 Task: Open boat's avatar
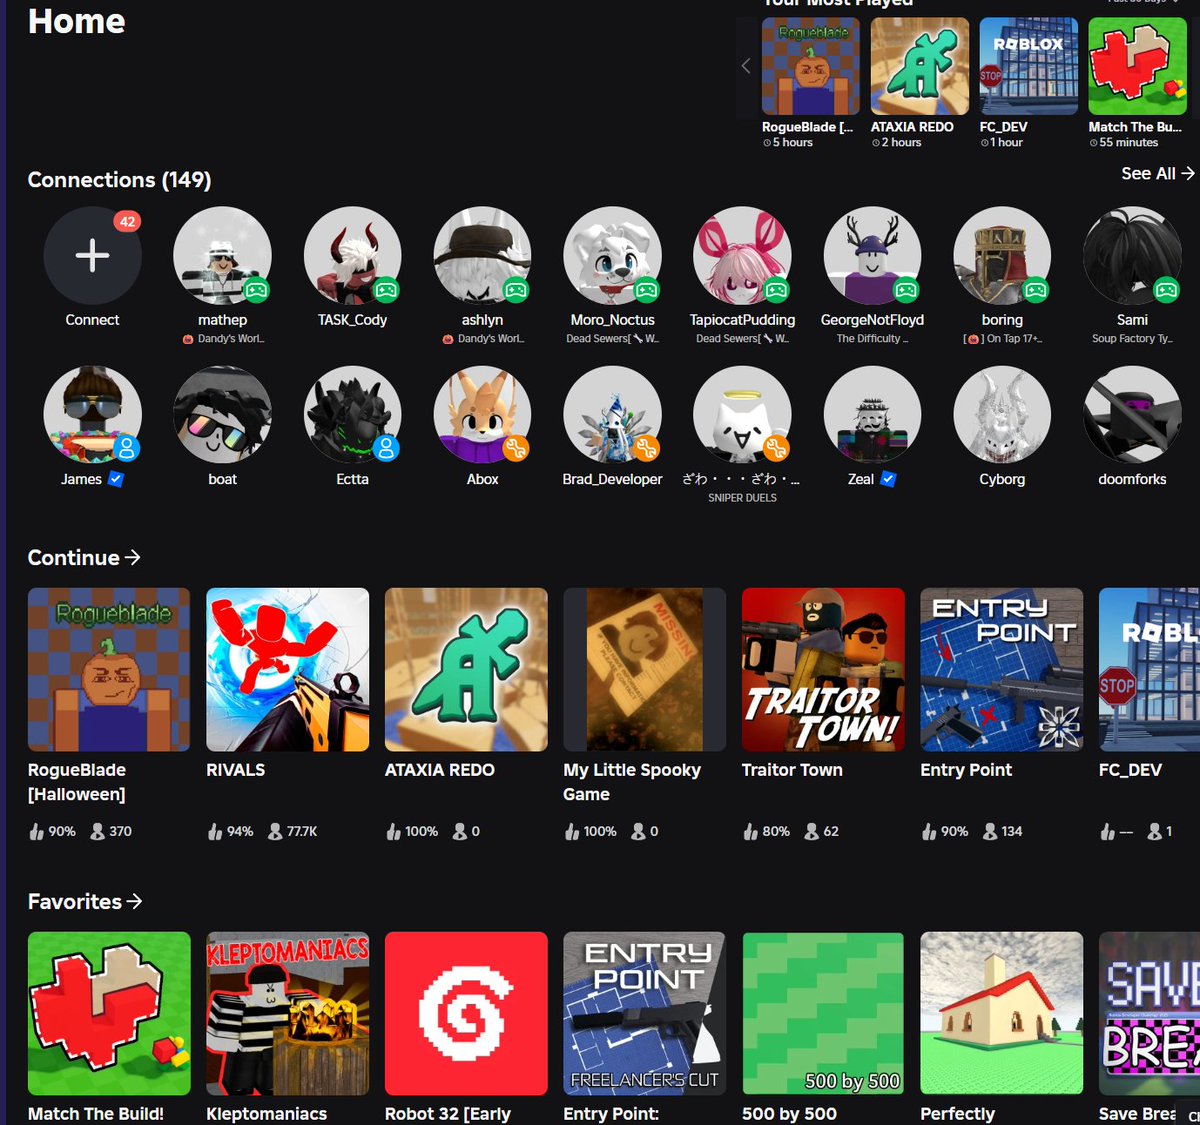click(222, 414)
